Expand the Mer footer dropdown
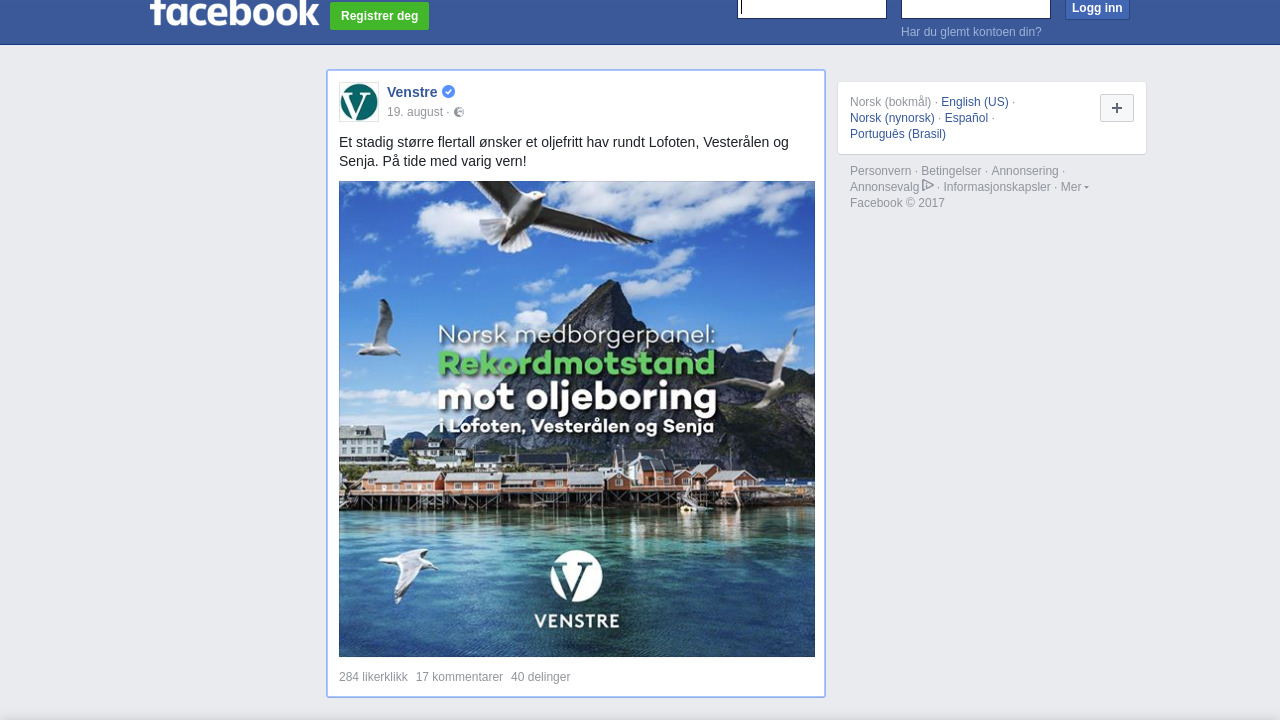The image size is (1280, 720). click(1074, 187)
